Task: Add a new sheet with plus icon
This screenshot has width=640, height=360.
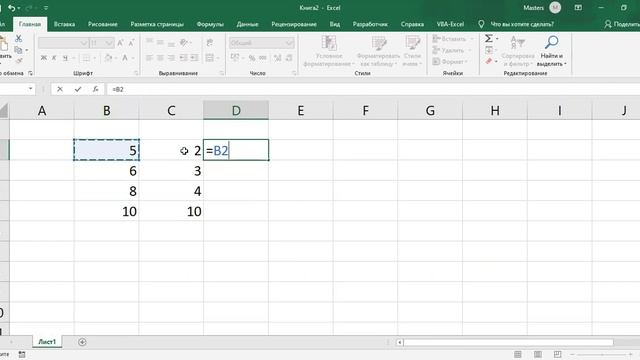Action: point(82,342)
